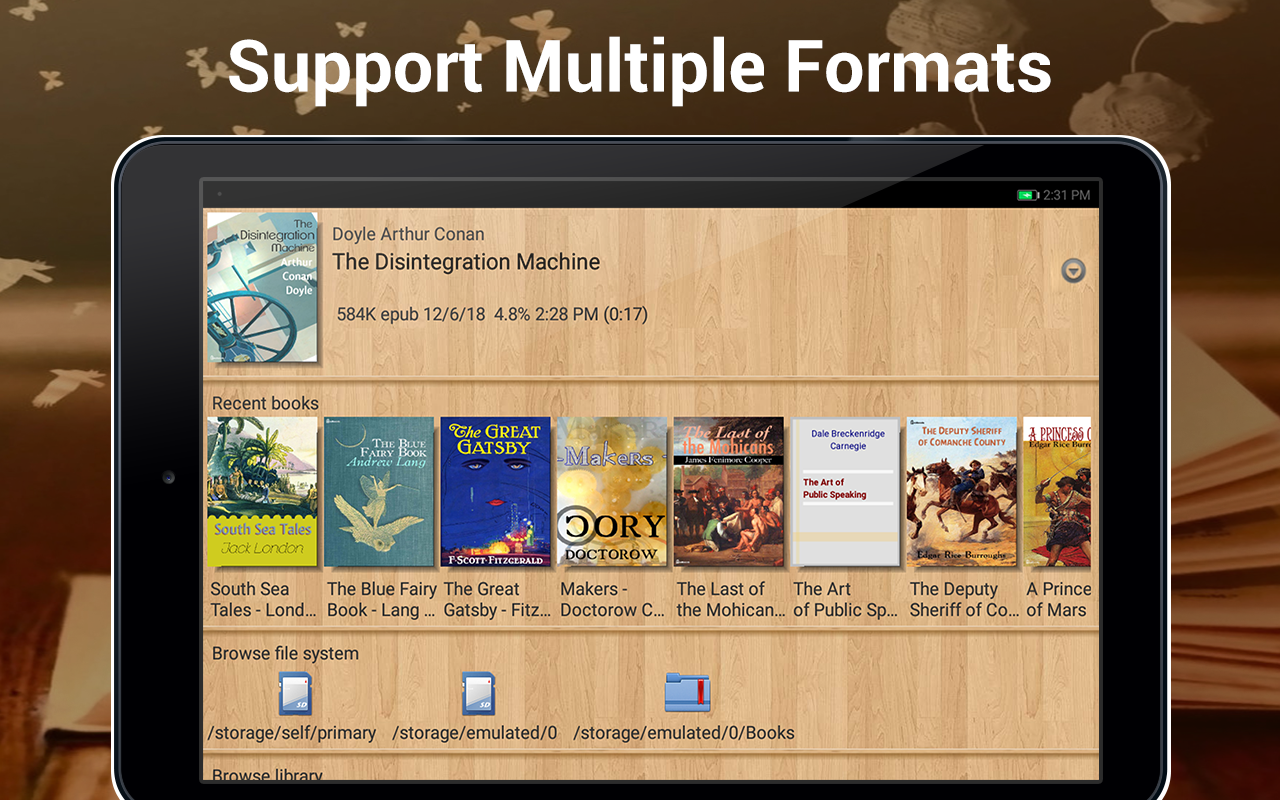The height and width of the screenshot is (800, 1280).
Task: Select the Recent books section header
Action: click(265, 403)
